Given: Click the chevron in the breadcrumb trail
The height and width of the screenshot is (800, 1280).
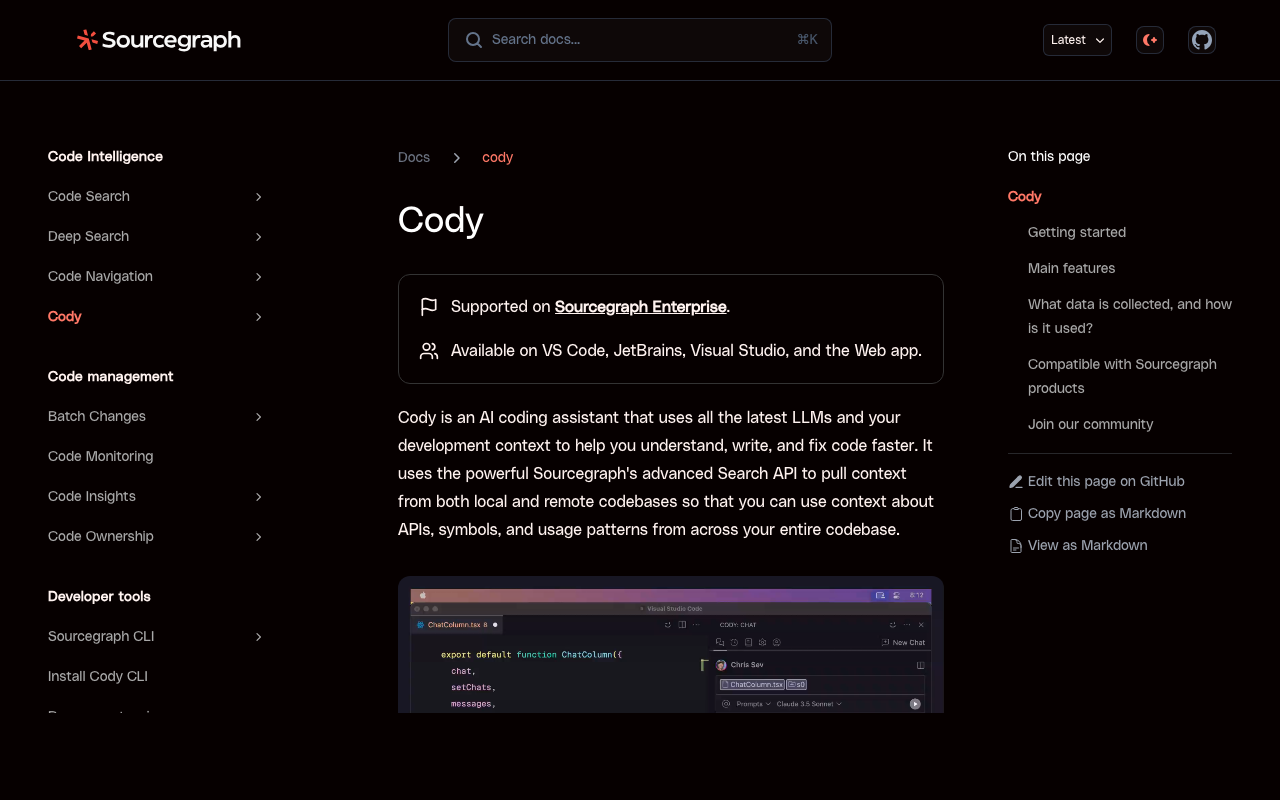Looking at the screenshot, I should point(456,157).
